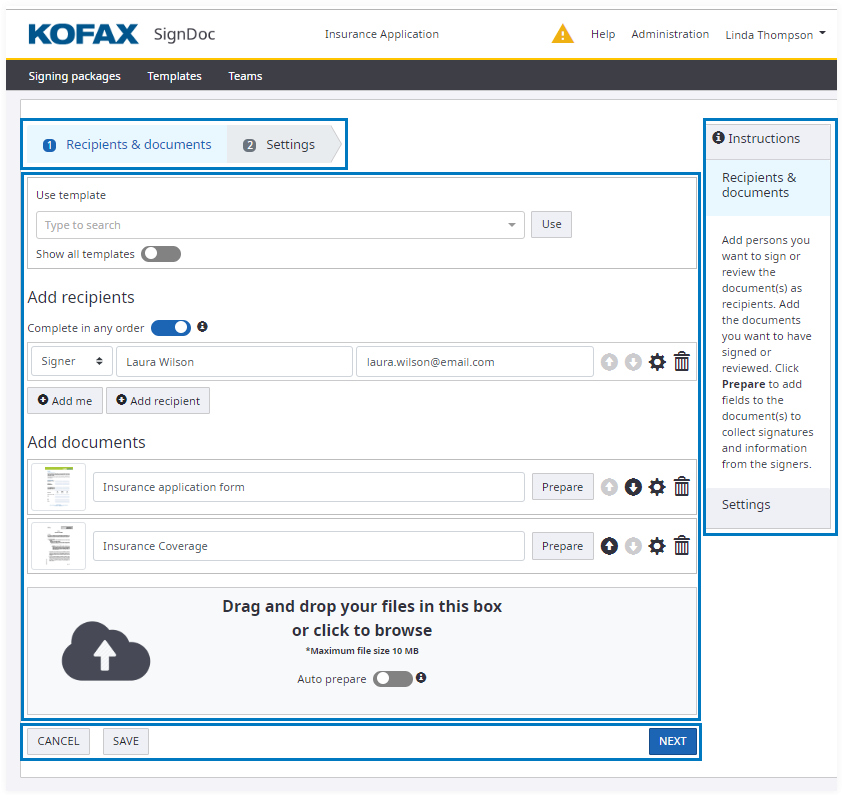Image resolution: width=843 pixels, height=797 pixels.
Task: Open gear settings for recipient Laura Wilson
Action: coord(657,362)
